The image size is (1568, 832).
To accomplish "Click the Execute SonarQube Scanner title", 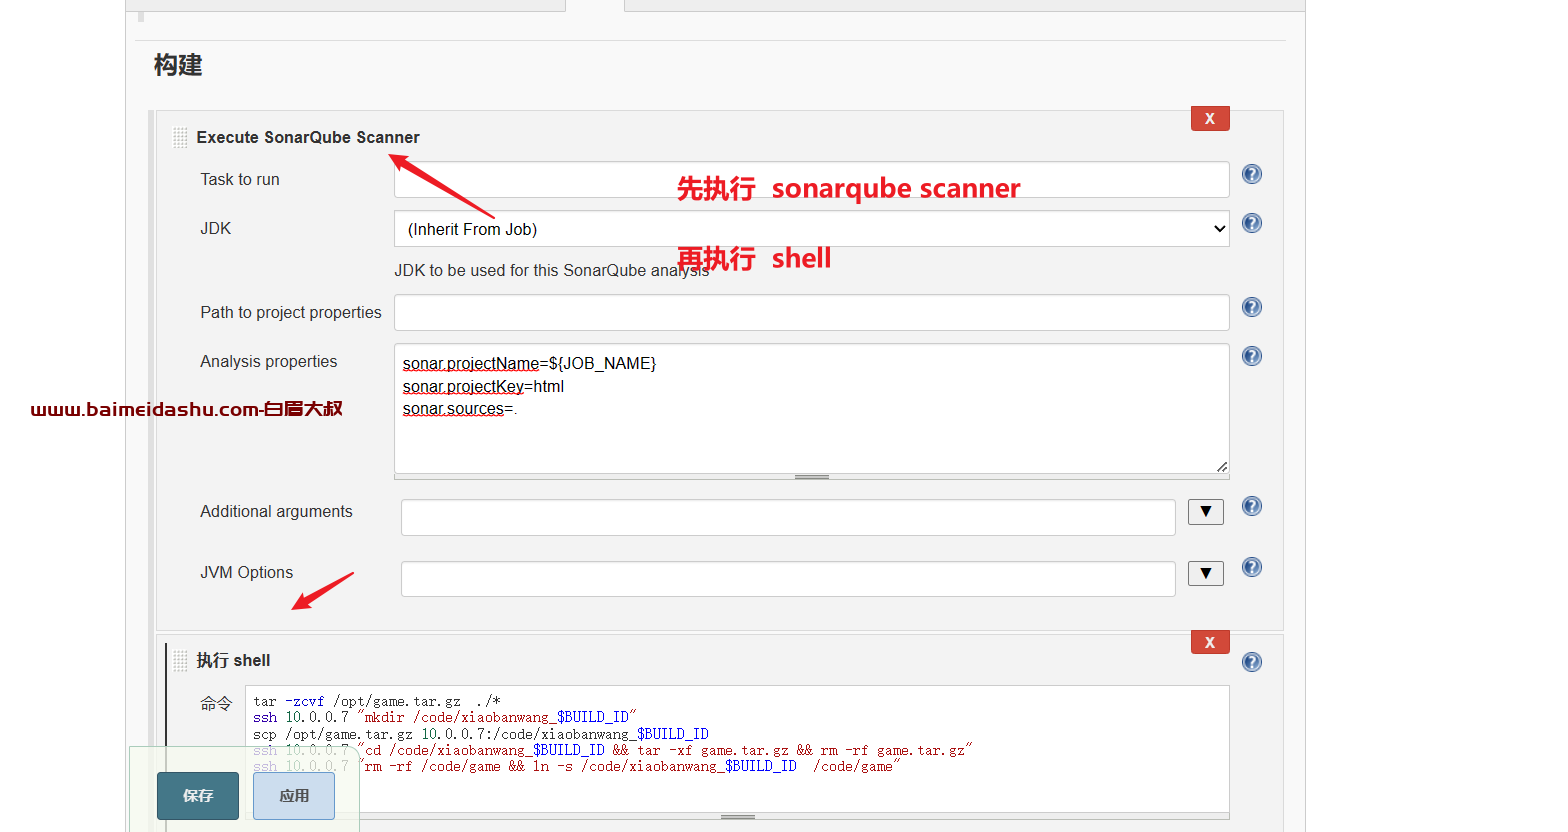I will point(308,138).
